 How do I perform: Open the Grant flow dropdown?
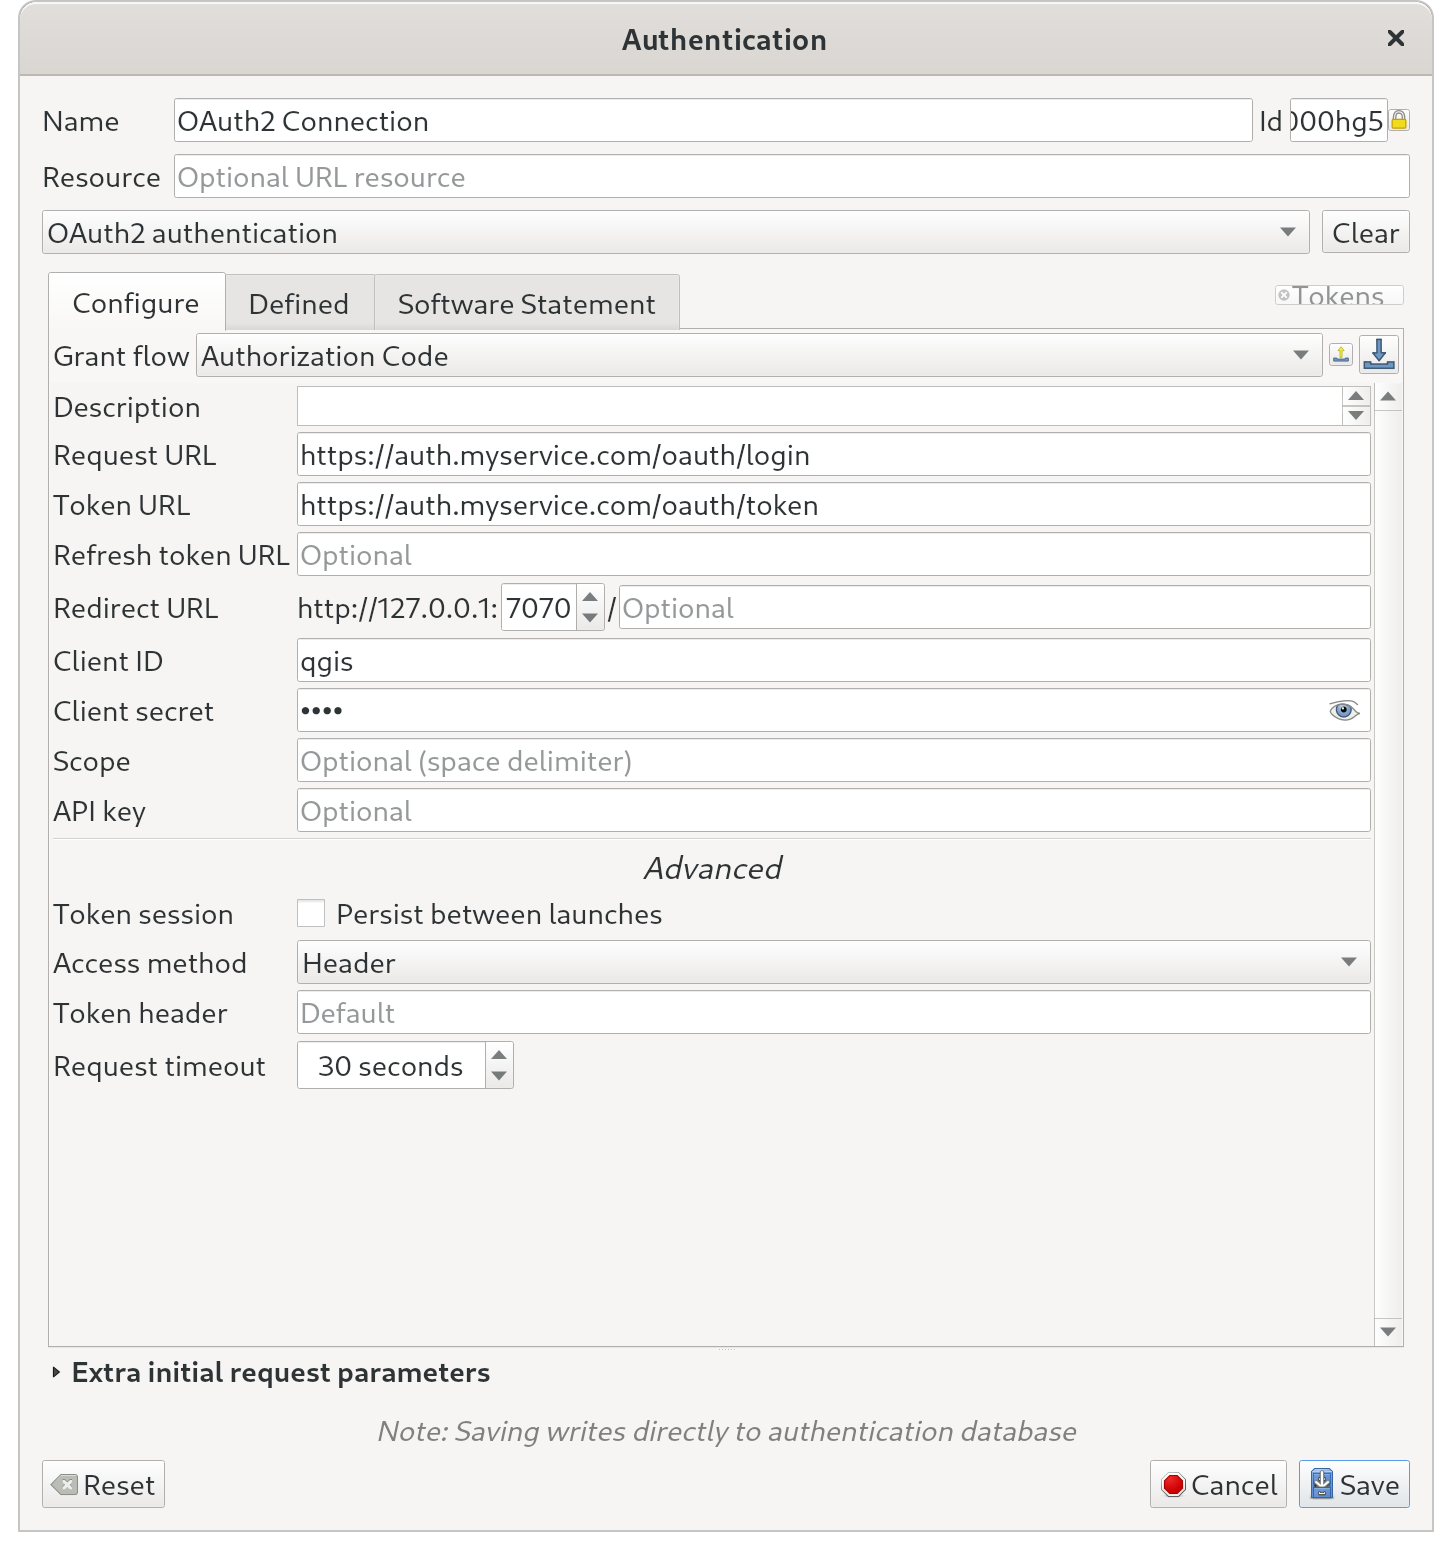coord(759,356)
